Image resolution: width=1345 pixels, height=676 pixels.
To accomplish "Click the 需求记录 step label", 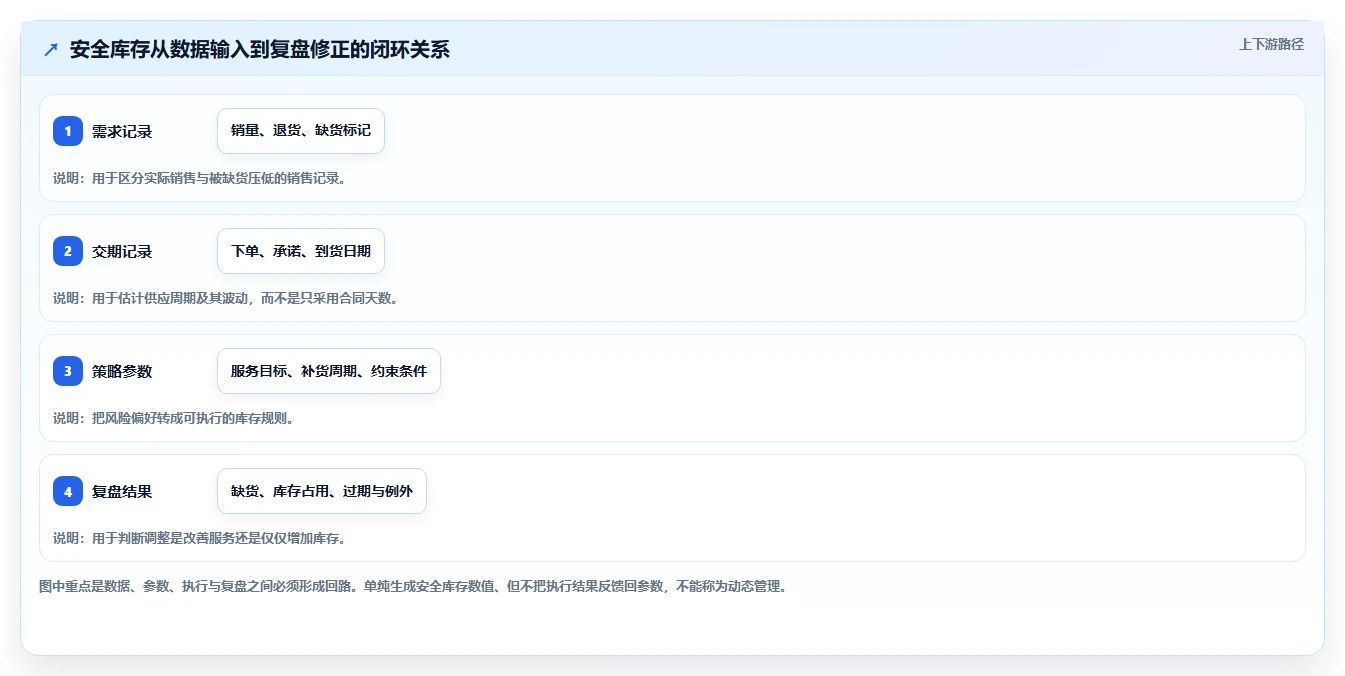I will coord(122,131).
